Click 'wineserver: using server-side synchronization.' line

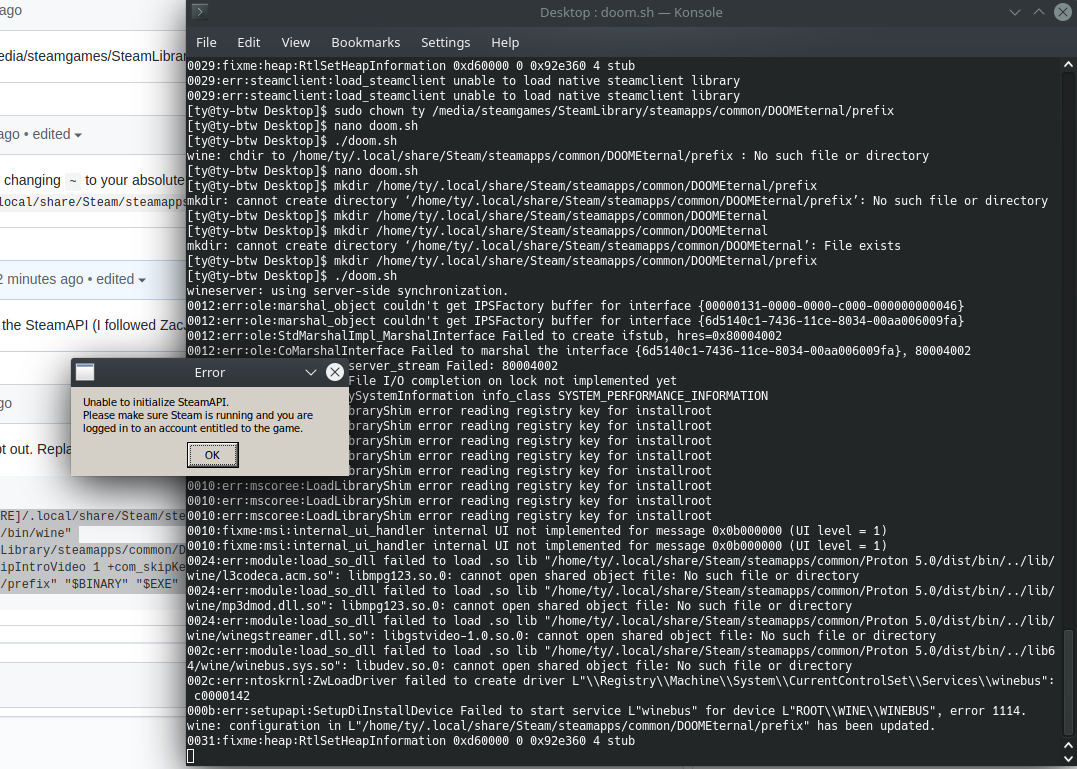(x=348, y=290)
